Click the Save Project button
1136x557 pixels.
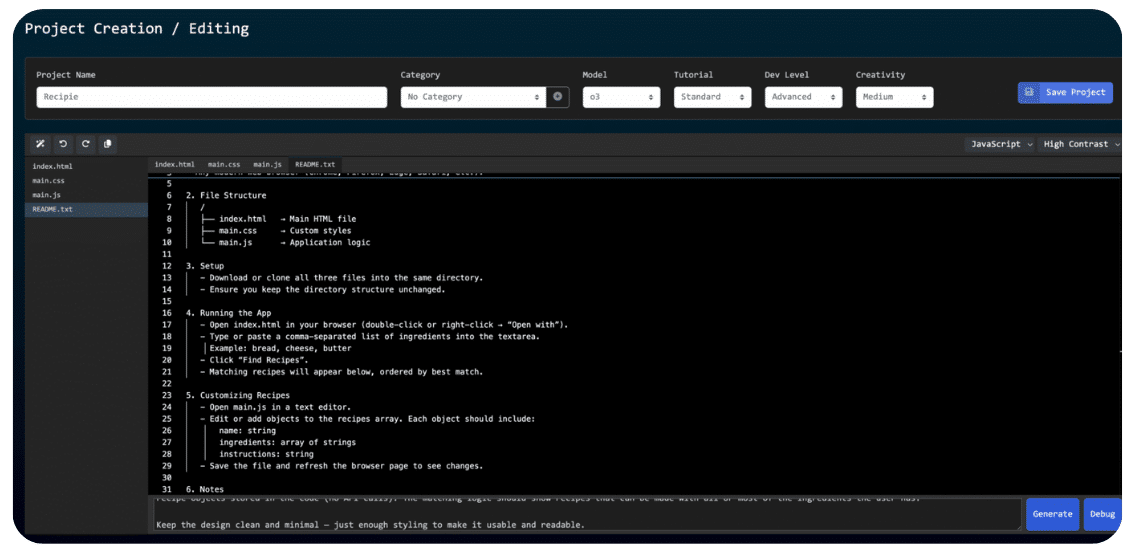tap(1065, 92)
